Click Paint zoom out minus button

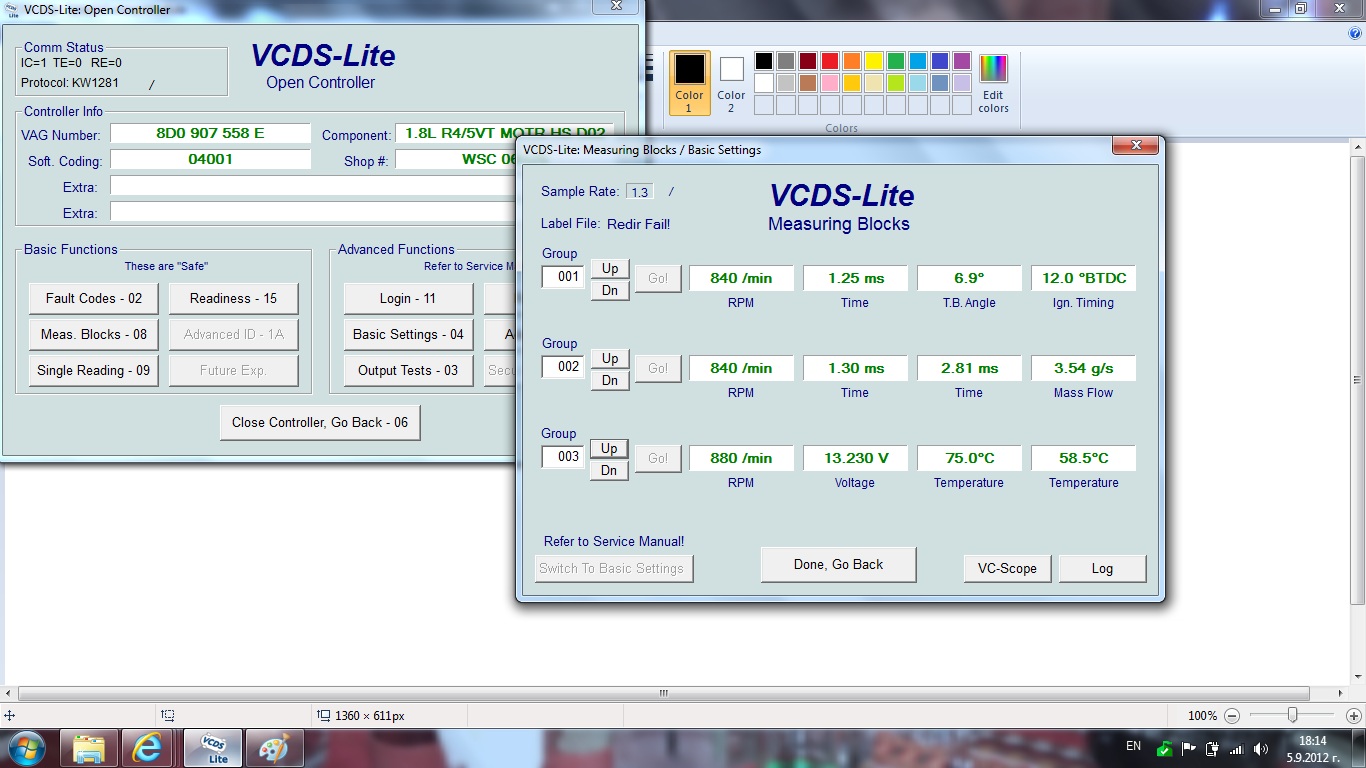1232,716
